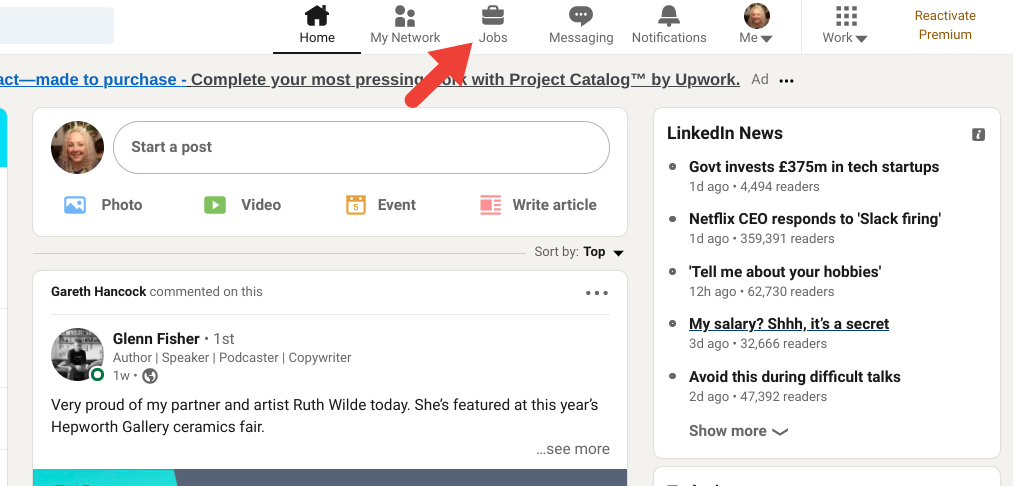Expand LinkedIn News with Show more

pyautogui.click(x=738, y=431)
